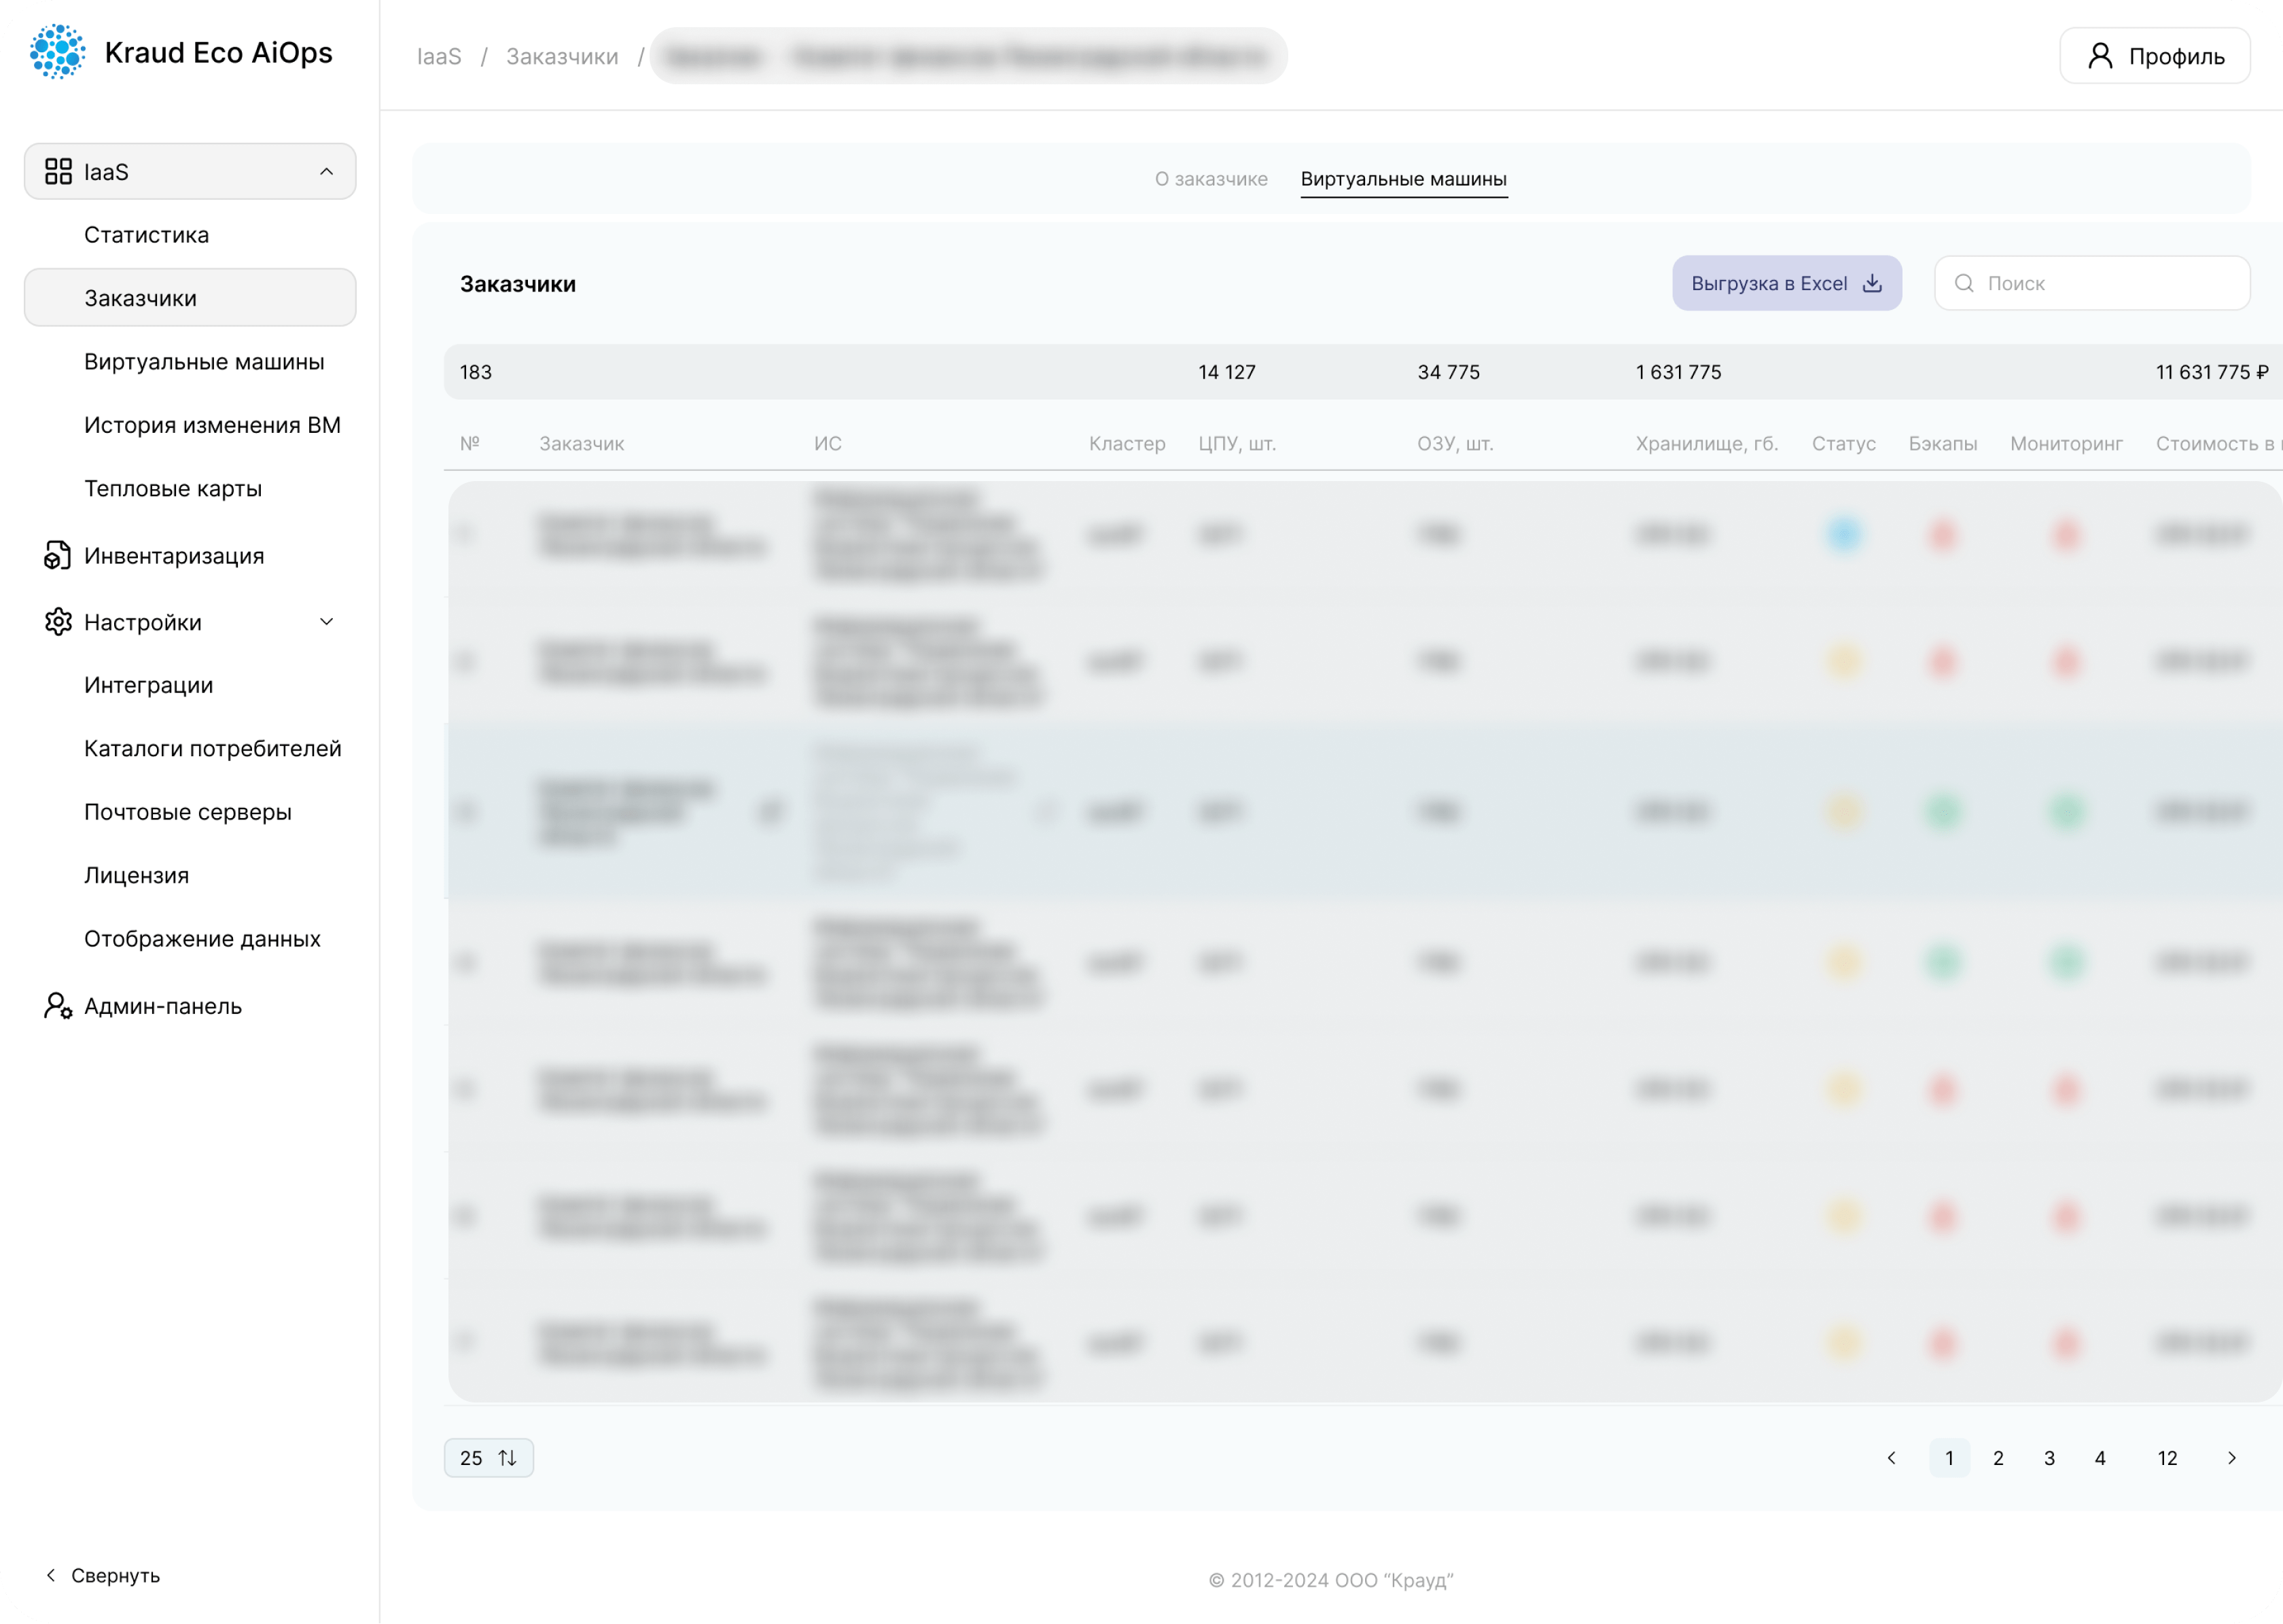Image resolution: width=2283 pixels, height=1624 pixels.
Task: Go to page 3 in pagination
Action: (2049, 1458)
